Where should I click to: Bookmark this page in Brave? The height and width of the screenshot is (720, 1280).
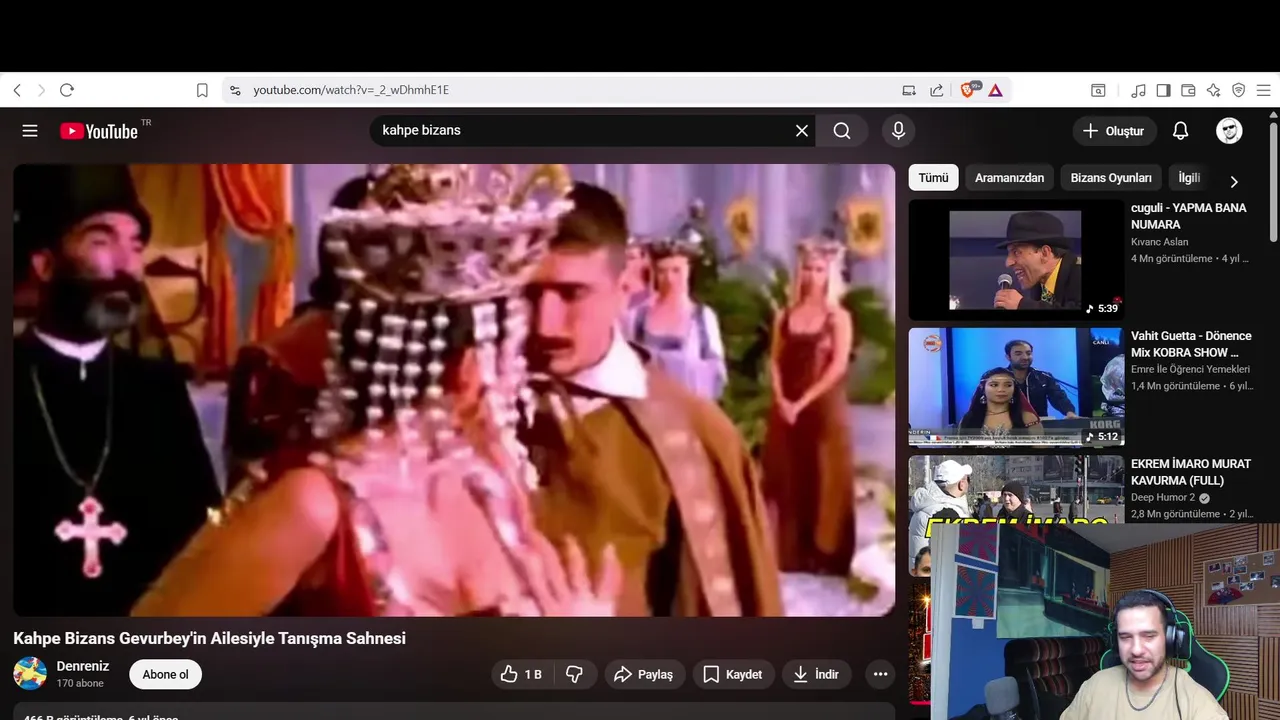202,90
